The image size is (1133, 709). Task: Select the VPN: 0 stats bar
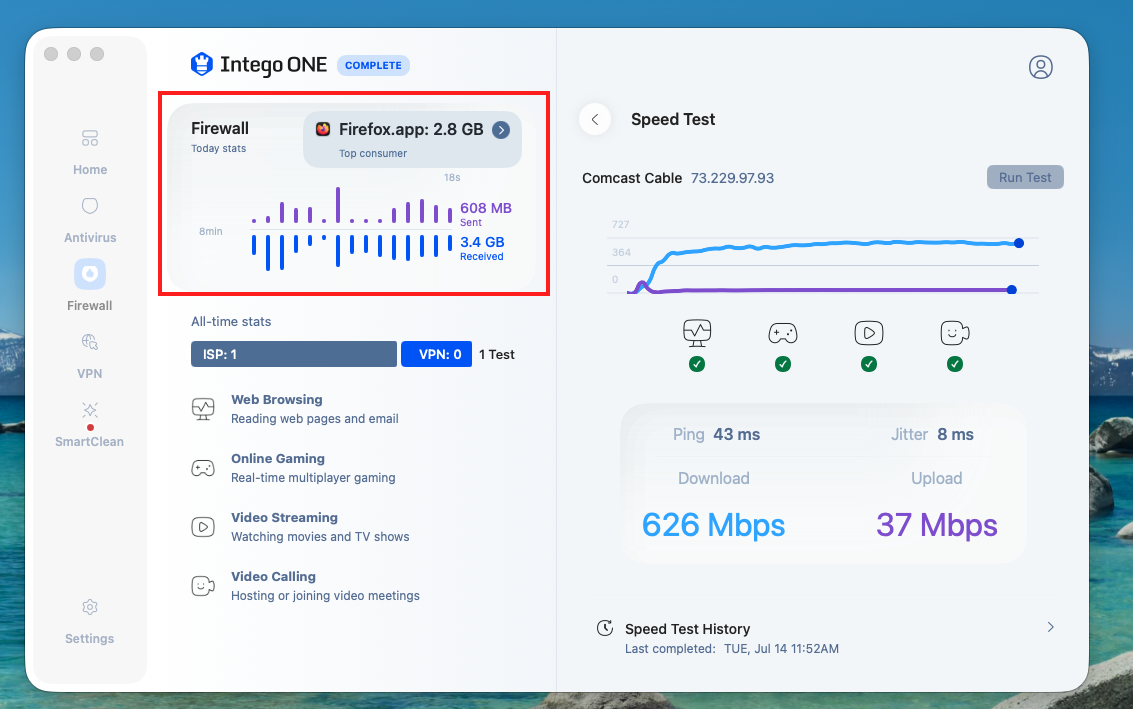[436, 354]
